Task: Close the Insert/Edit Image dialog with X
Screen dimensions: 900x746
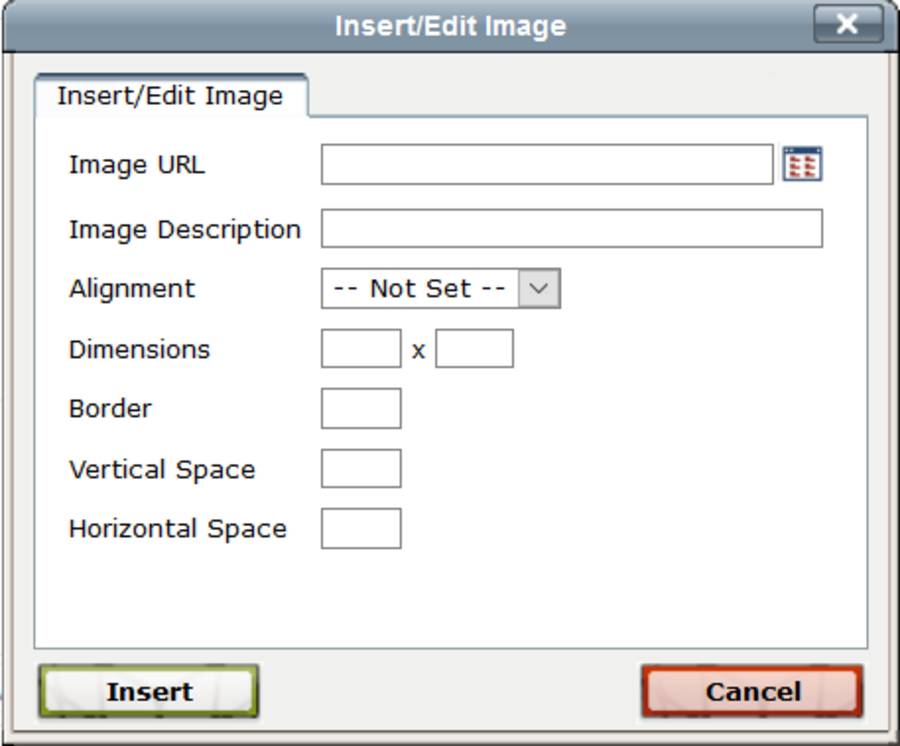Action: 848,24
